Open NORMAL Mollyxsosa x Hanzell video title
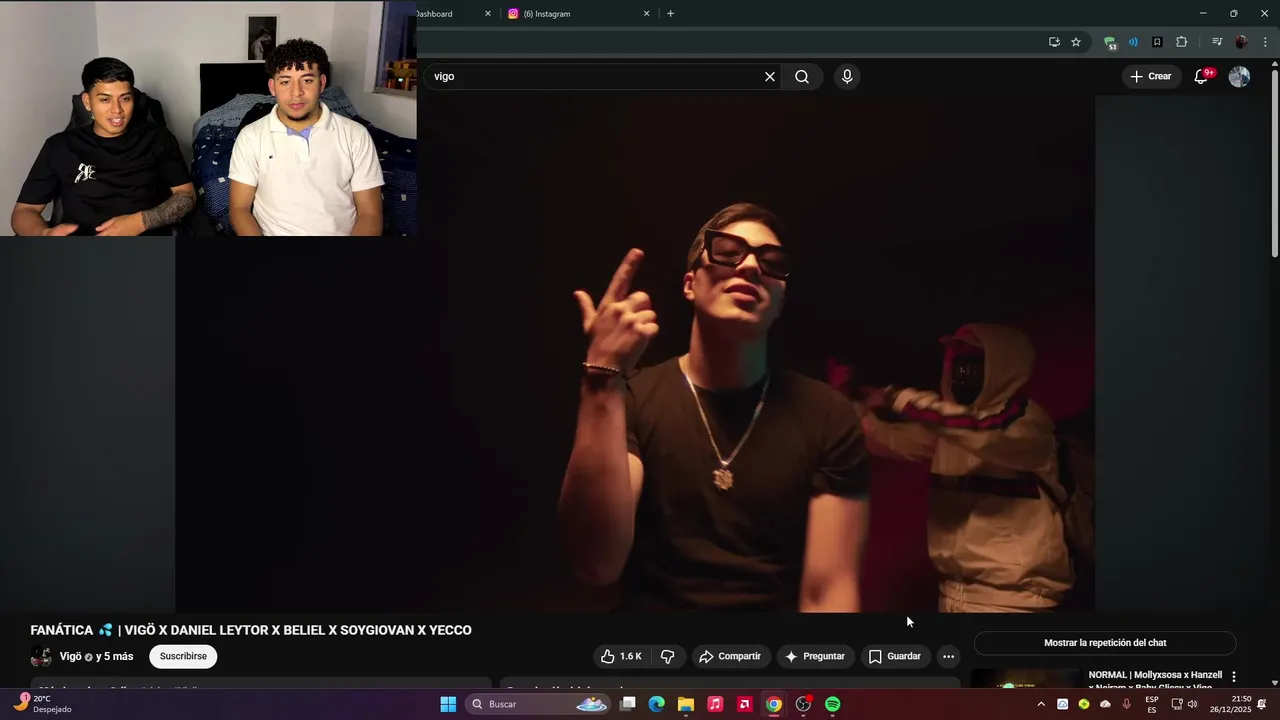This screenshot has width=1280, height=720. click(x=1155, y=681)
